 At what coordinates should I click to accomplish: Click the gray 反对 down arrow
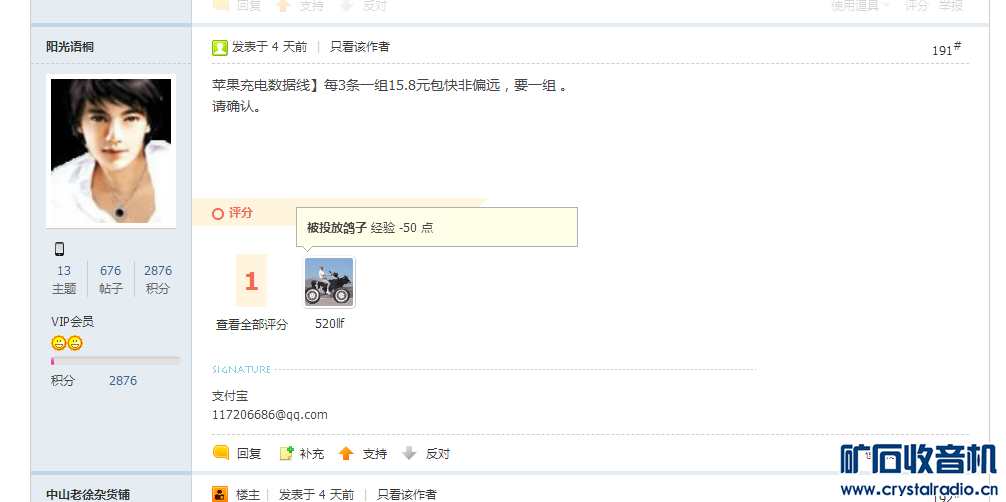(x=409, y=454)
